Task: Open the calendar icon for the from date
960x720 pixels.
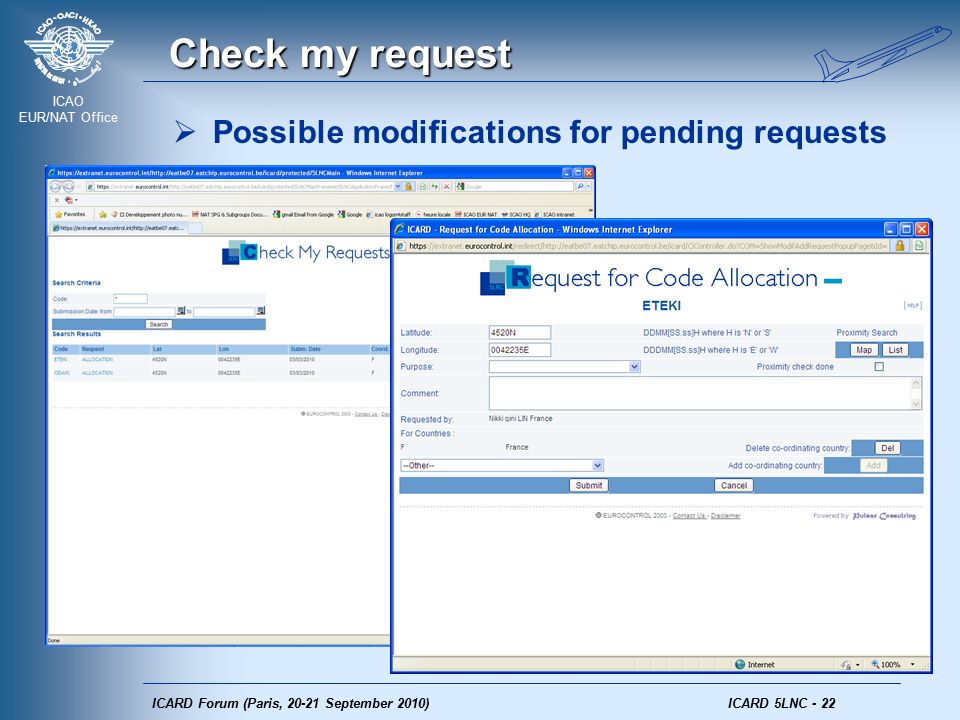Action: [x=181, y=311]
